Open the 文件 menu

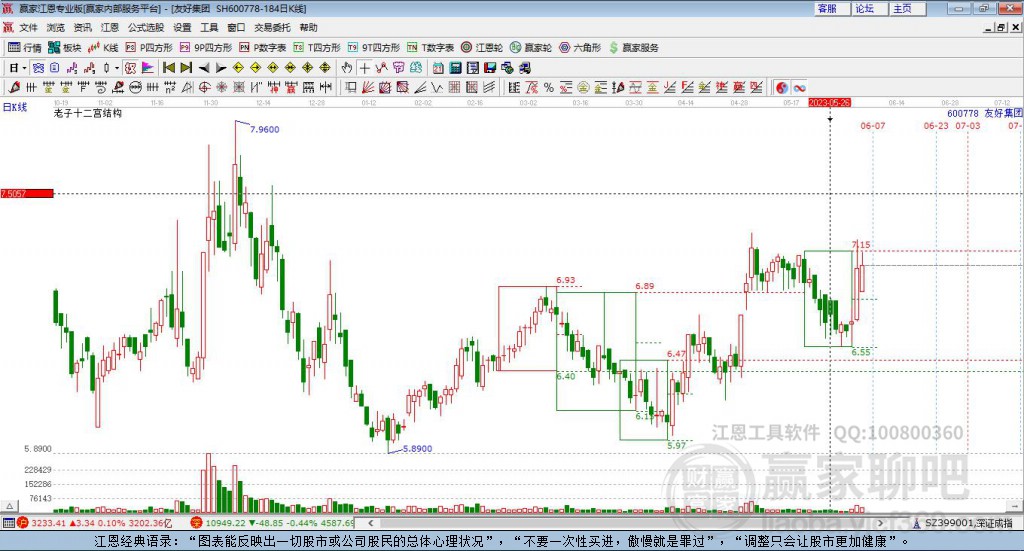point(28,27)
